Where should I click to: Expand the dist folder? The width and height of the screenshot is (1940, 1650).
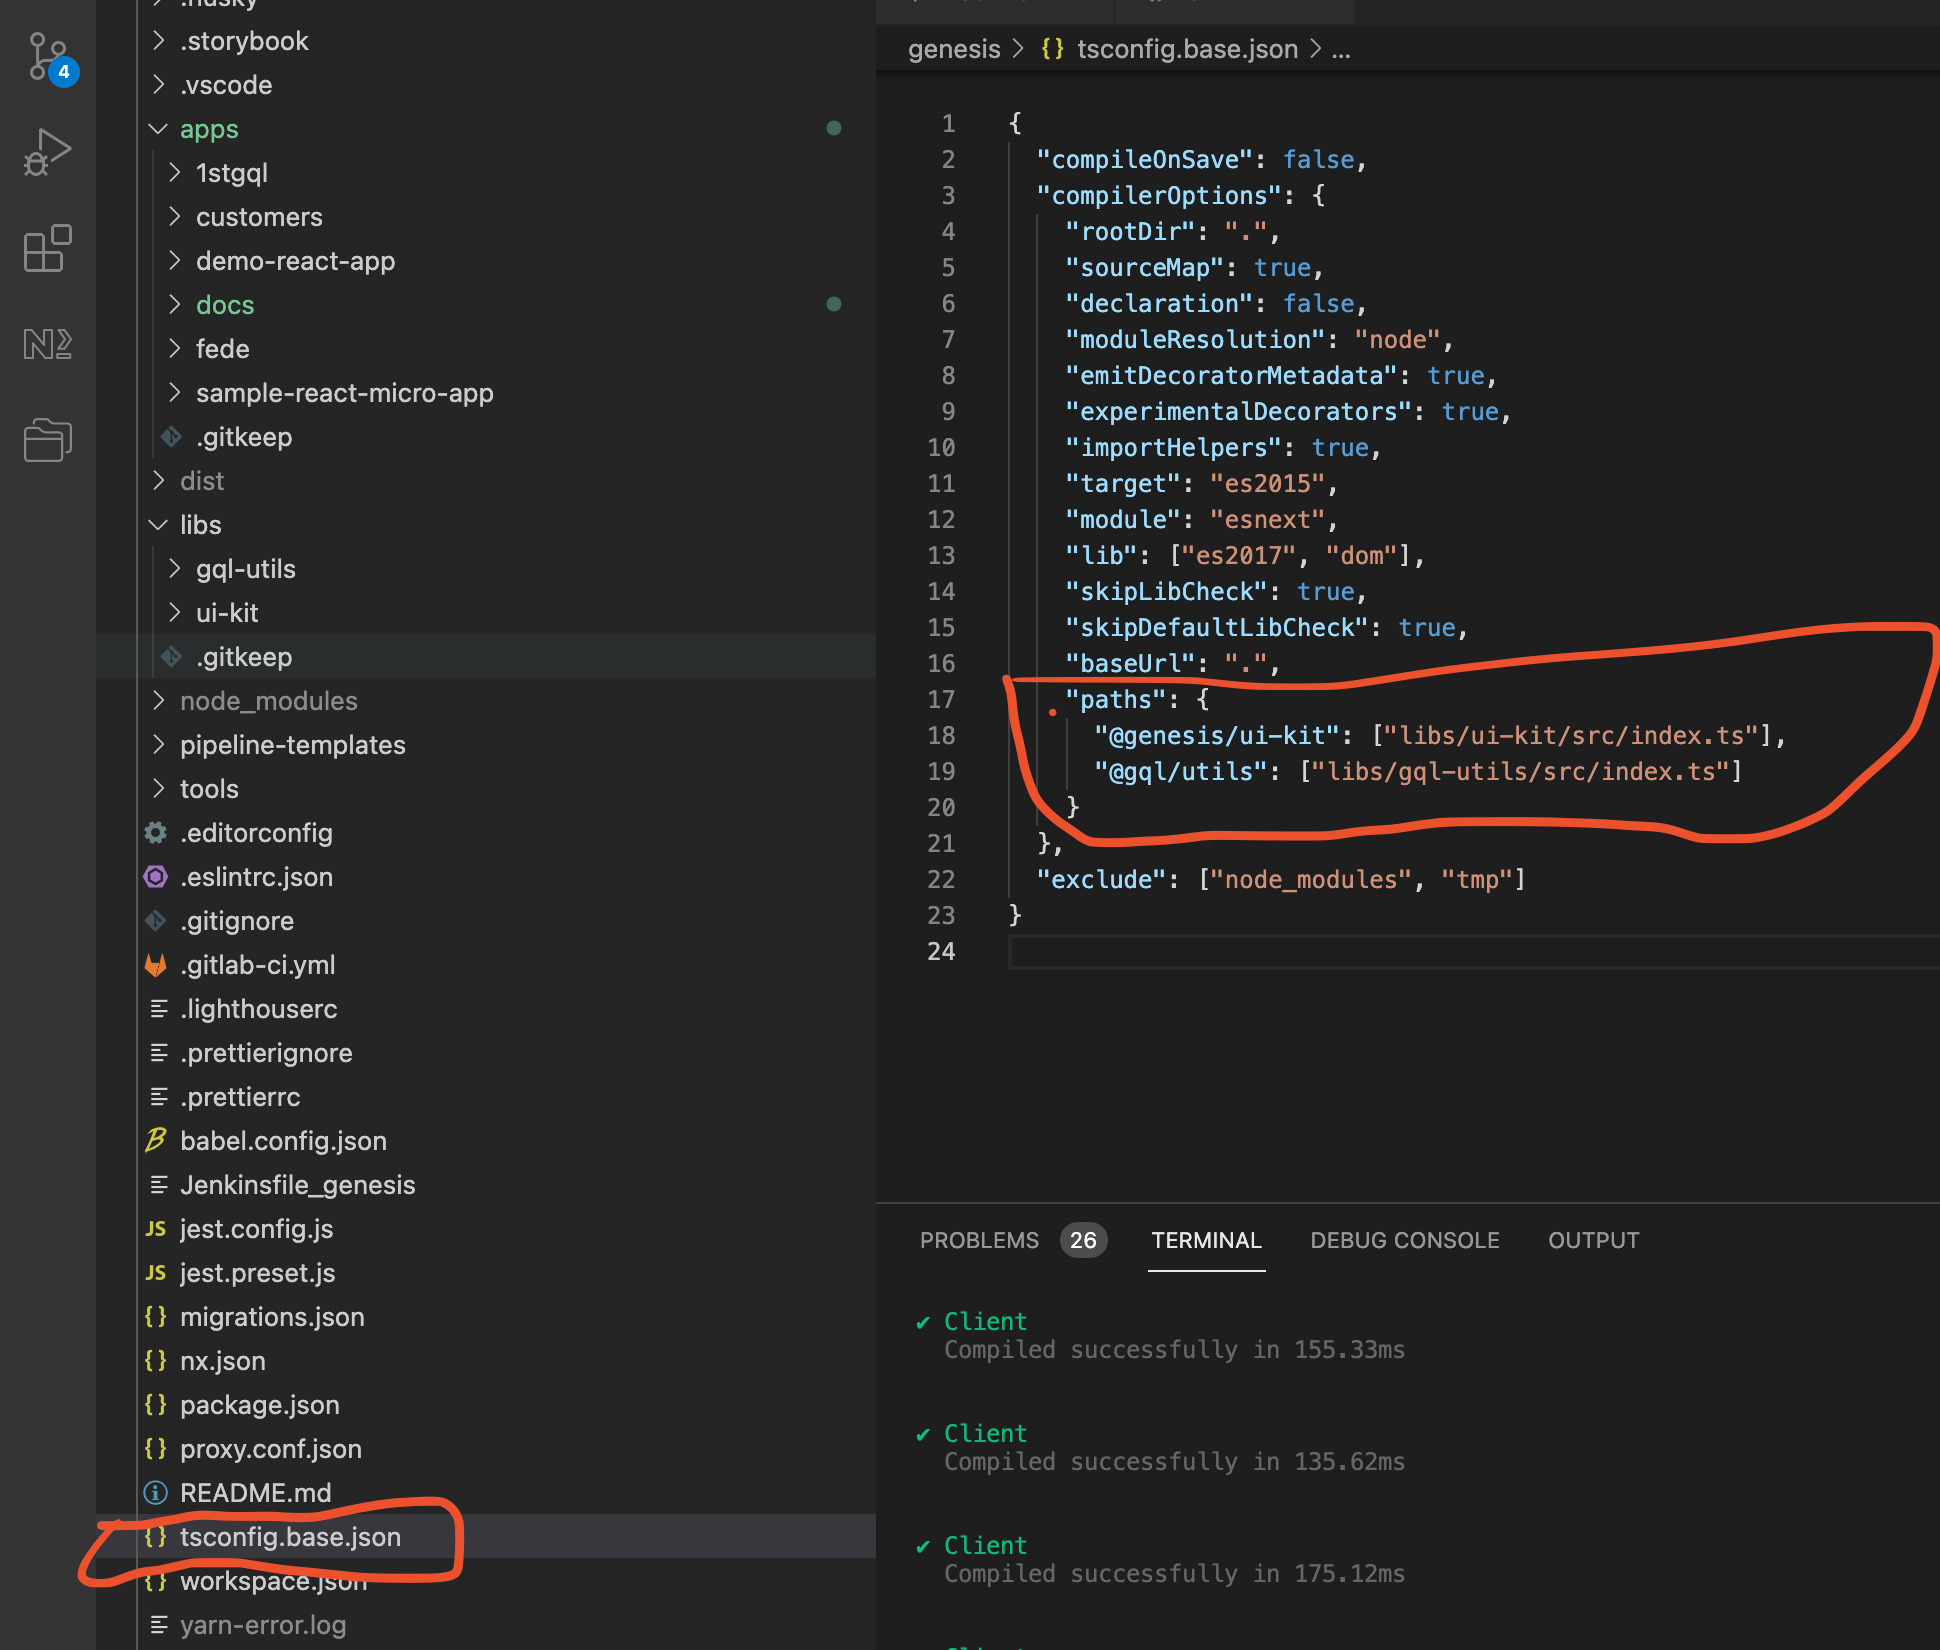(x=158, y=480)
